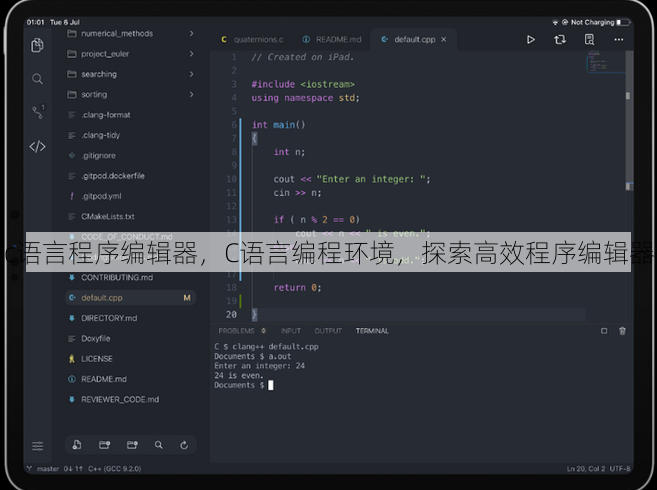Open the Search icon in activity bar
Viewport: 657px width, 490px height.
point(37,79)
